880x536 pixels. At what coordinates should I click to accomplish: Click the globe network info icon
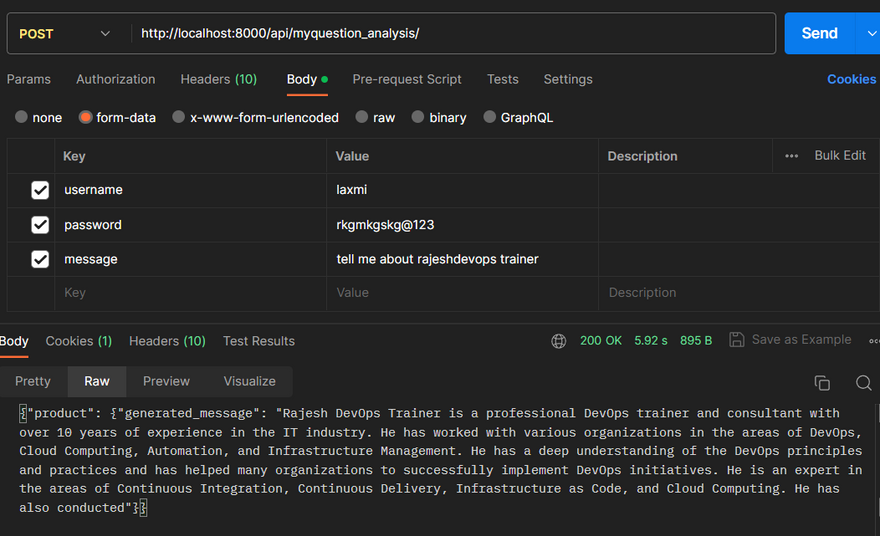pyautogui.click(x=559, y=341)
